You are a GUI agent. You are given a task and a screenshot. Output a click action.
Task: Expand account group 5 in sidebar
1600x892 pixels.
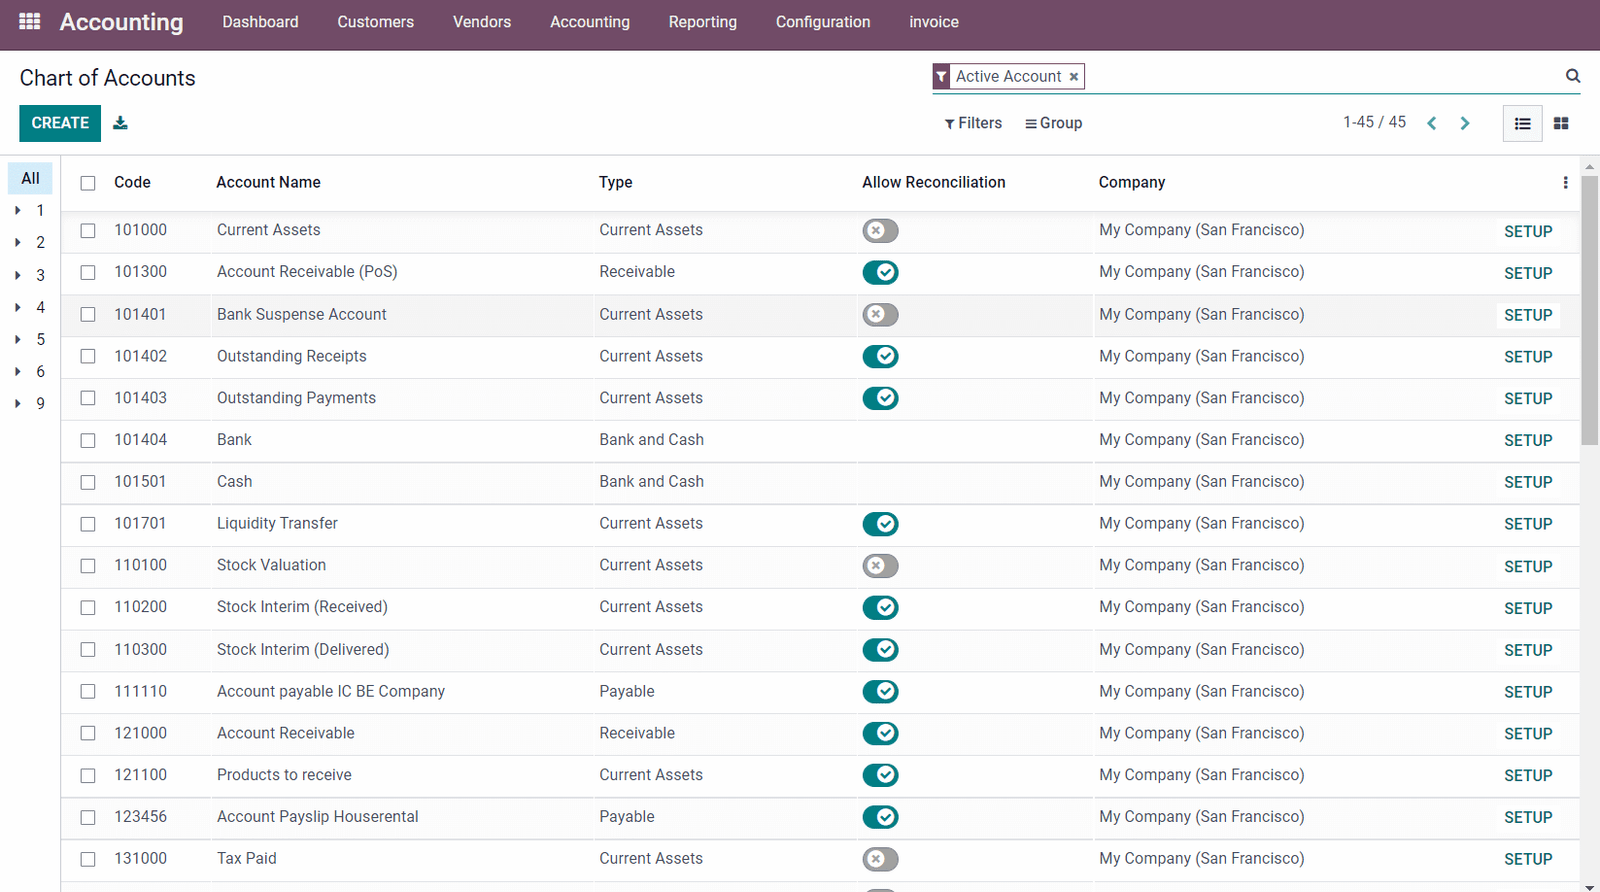(18, 340)
